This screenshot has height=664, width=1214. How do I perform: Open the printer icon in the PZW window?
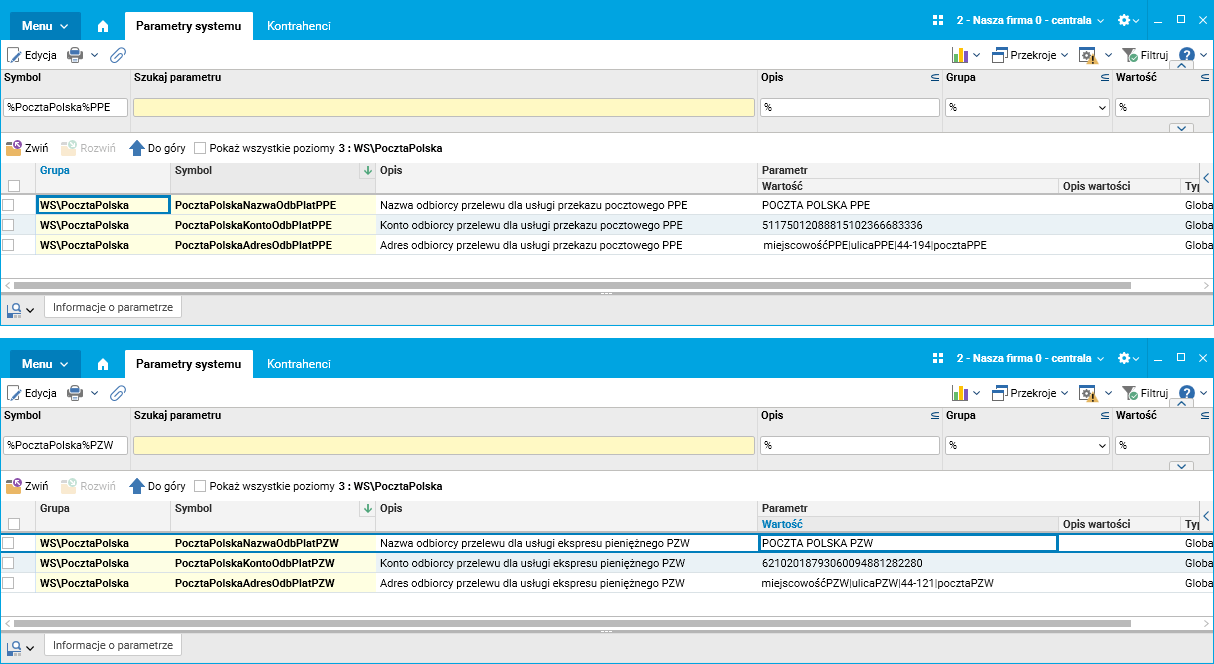pyautogui.click(x=75, y=393)
